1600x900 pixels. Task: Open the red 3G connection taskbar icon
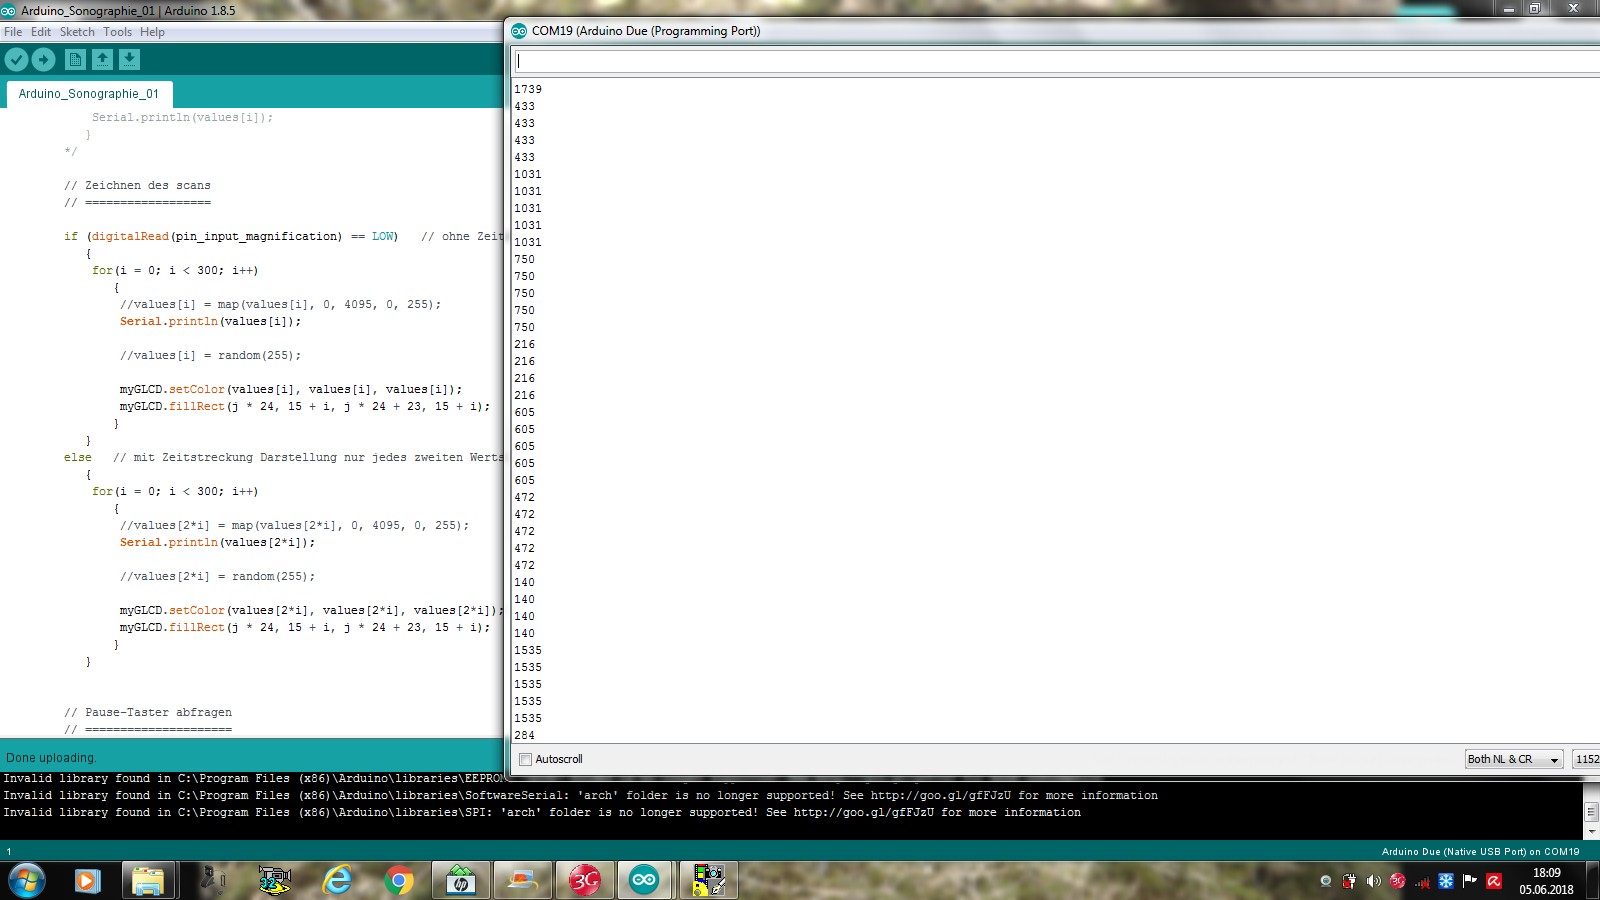point(585,881)
